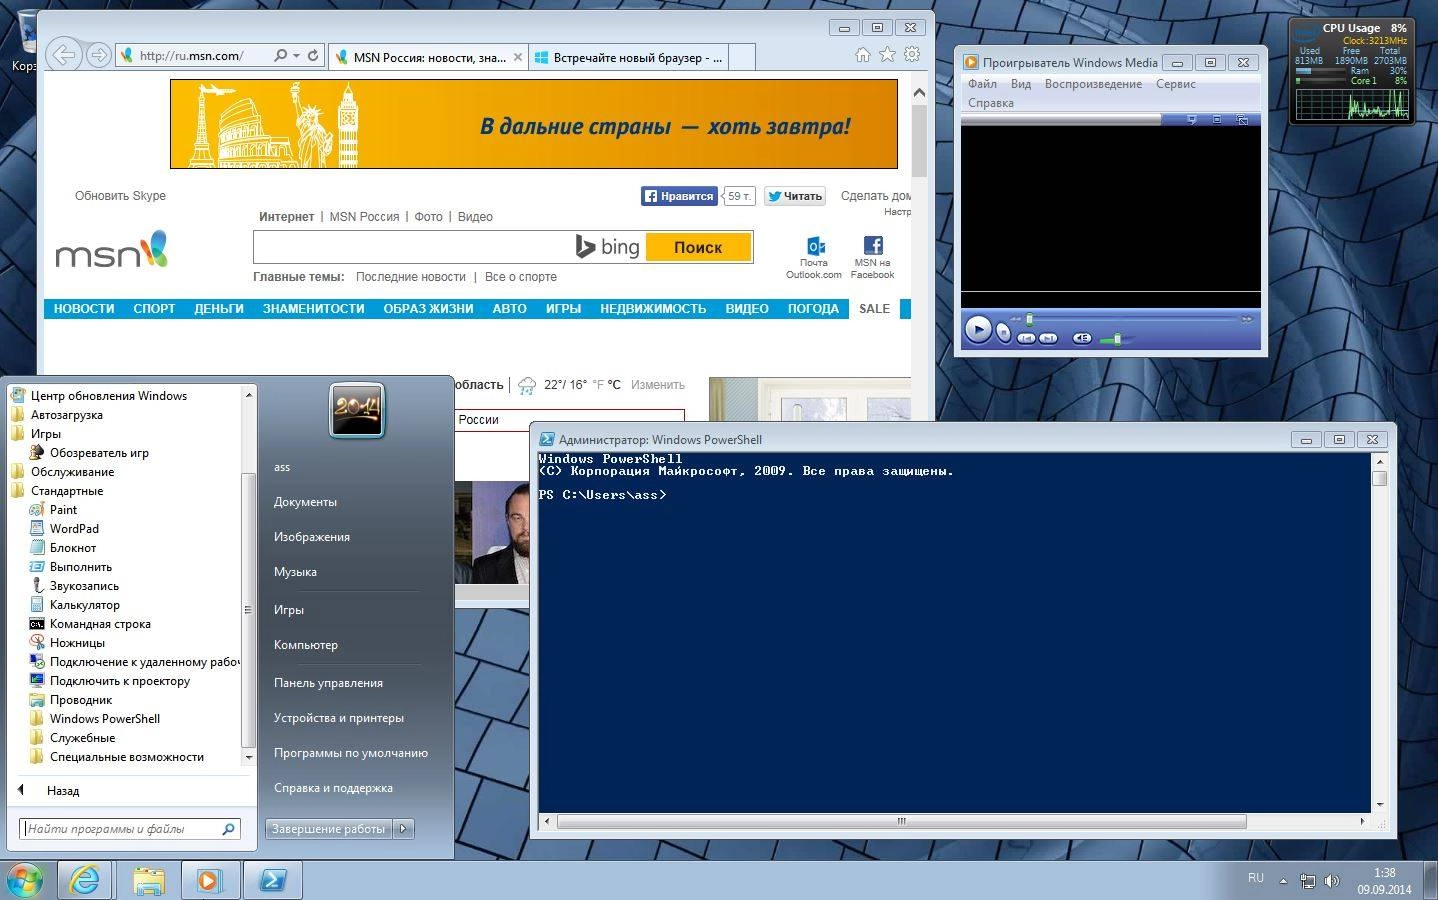Screen dimensions: 1438x900
Task: Launch Командная строка from Start menu
Action: [x=100, y=624]
